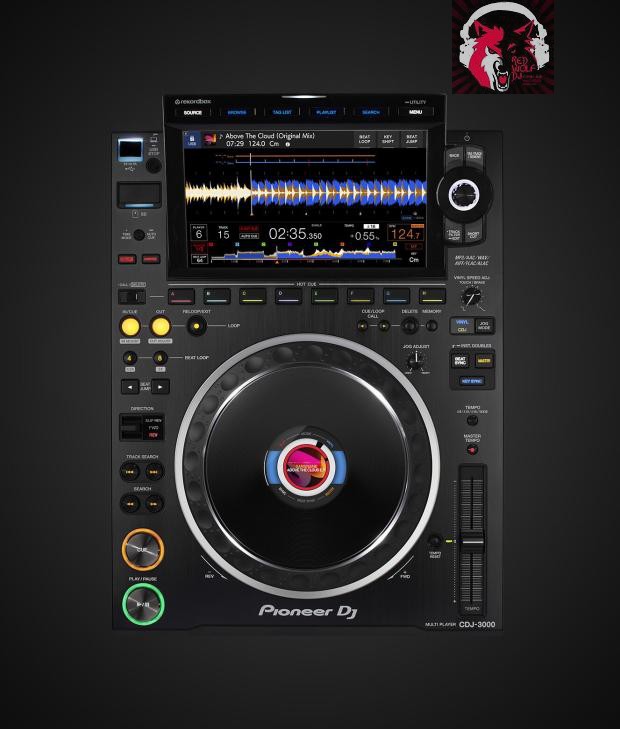Click the zoomed waveform on the display
The height and width of the screenshot is (729, 620).
click(305, 192)
